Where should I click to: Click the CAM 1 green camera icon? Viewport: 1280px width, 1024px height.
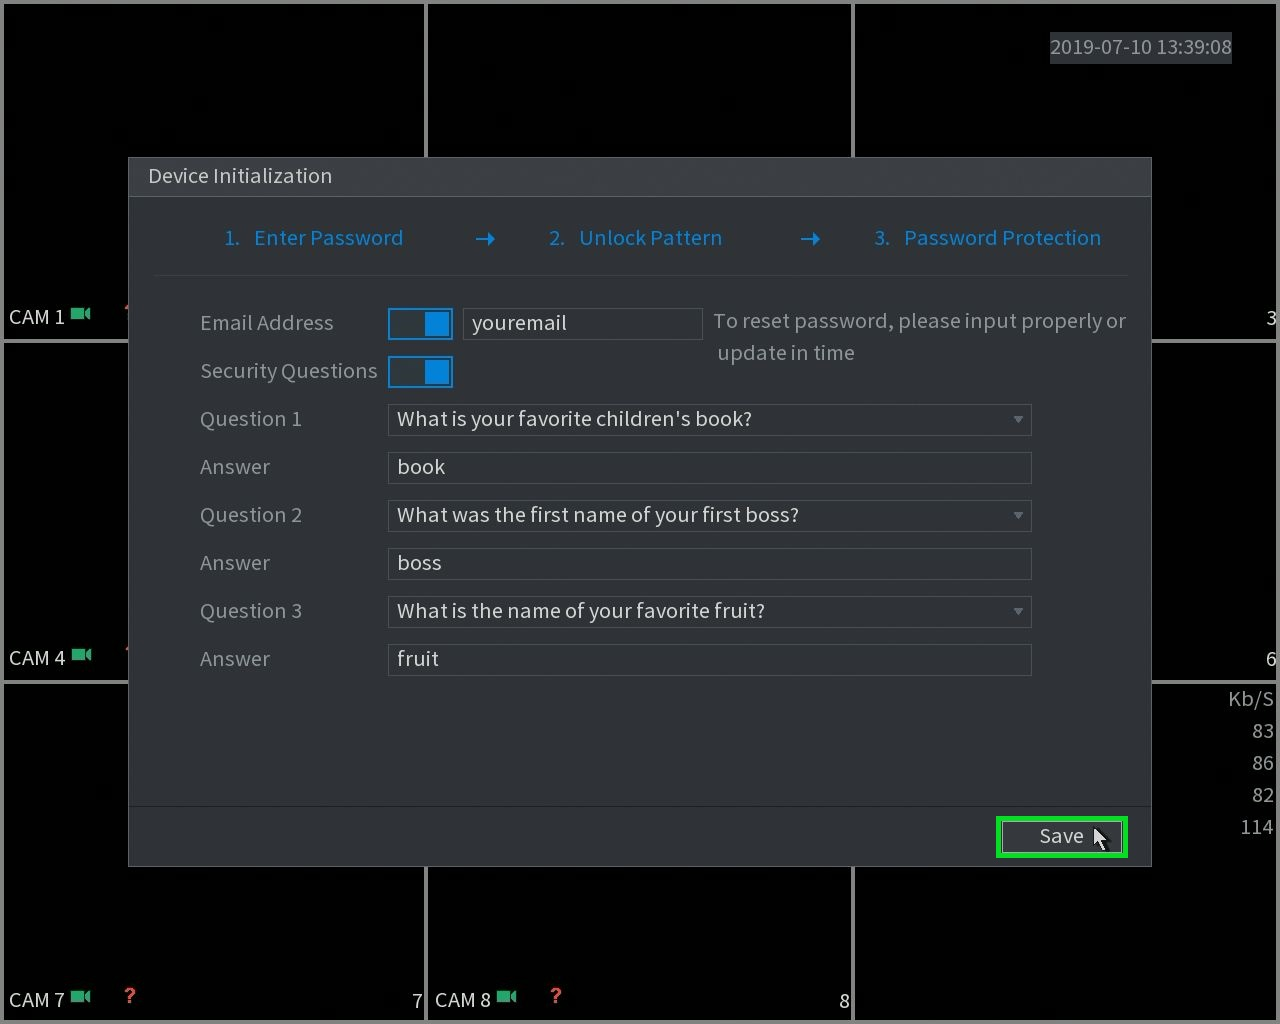pyautogui.click(x=81, y=314)
